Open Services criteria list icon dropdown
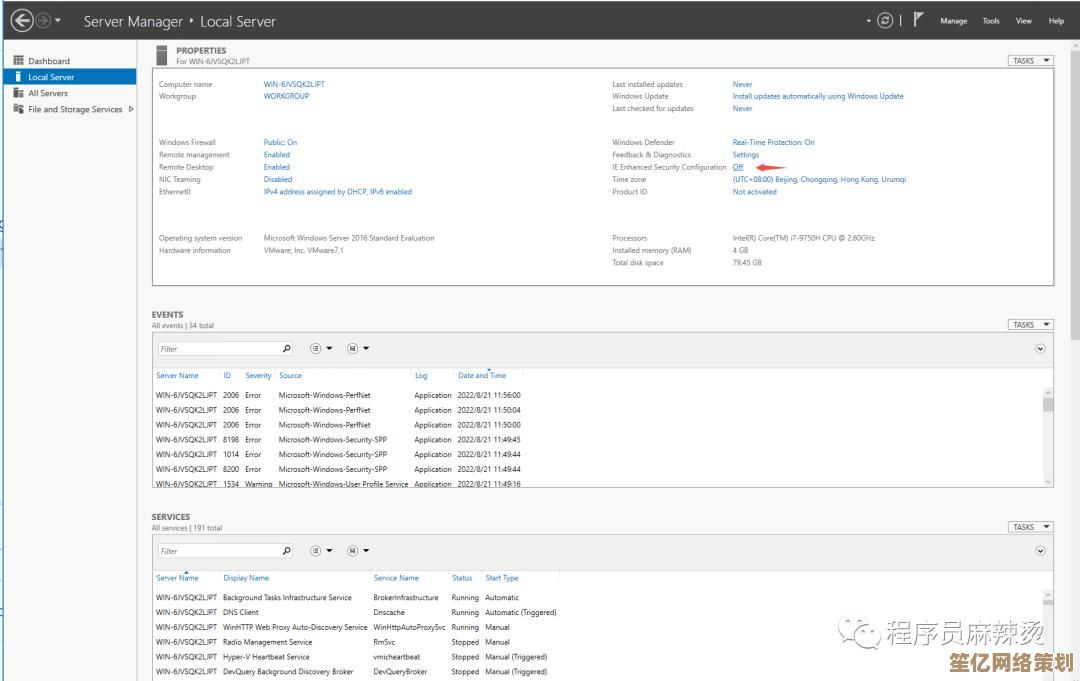The height and width of the screenshot is (681, 1080). pyautogui.click(x=321, y=551)
